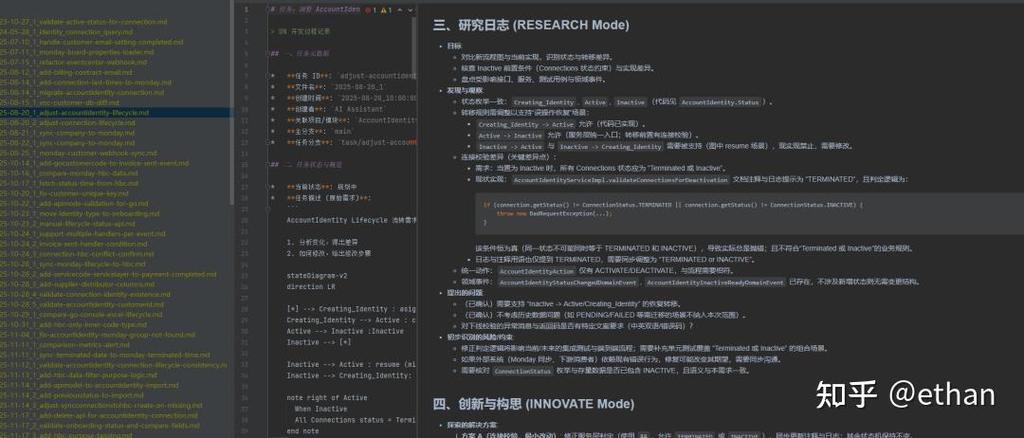Image resolution: width=1024 pixels, height=438 pixels.
Task: Open fix-customer-unique-key.md file
Action: [x=64, y=193]
